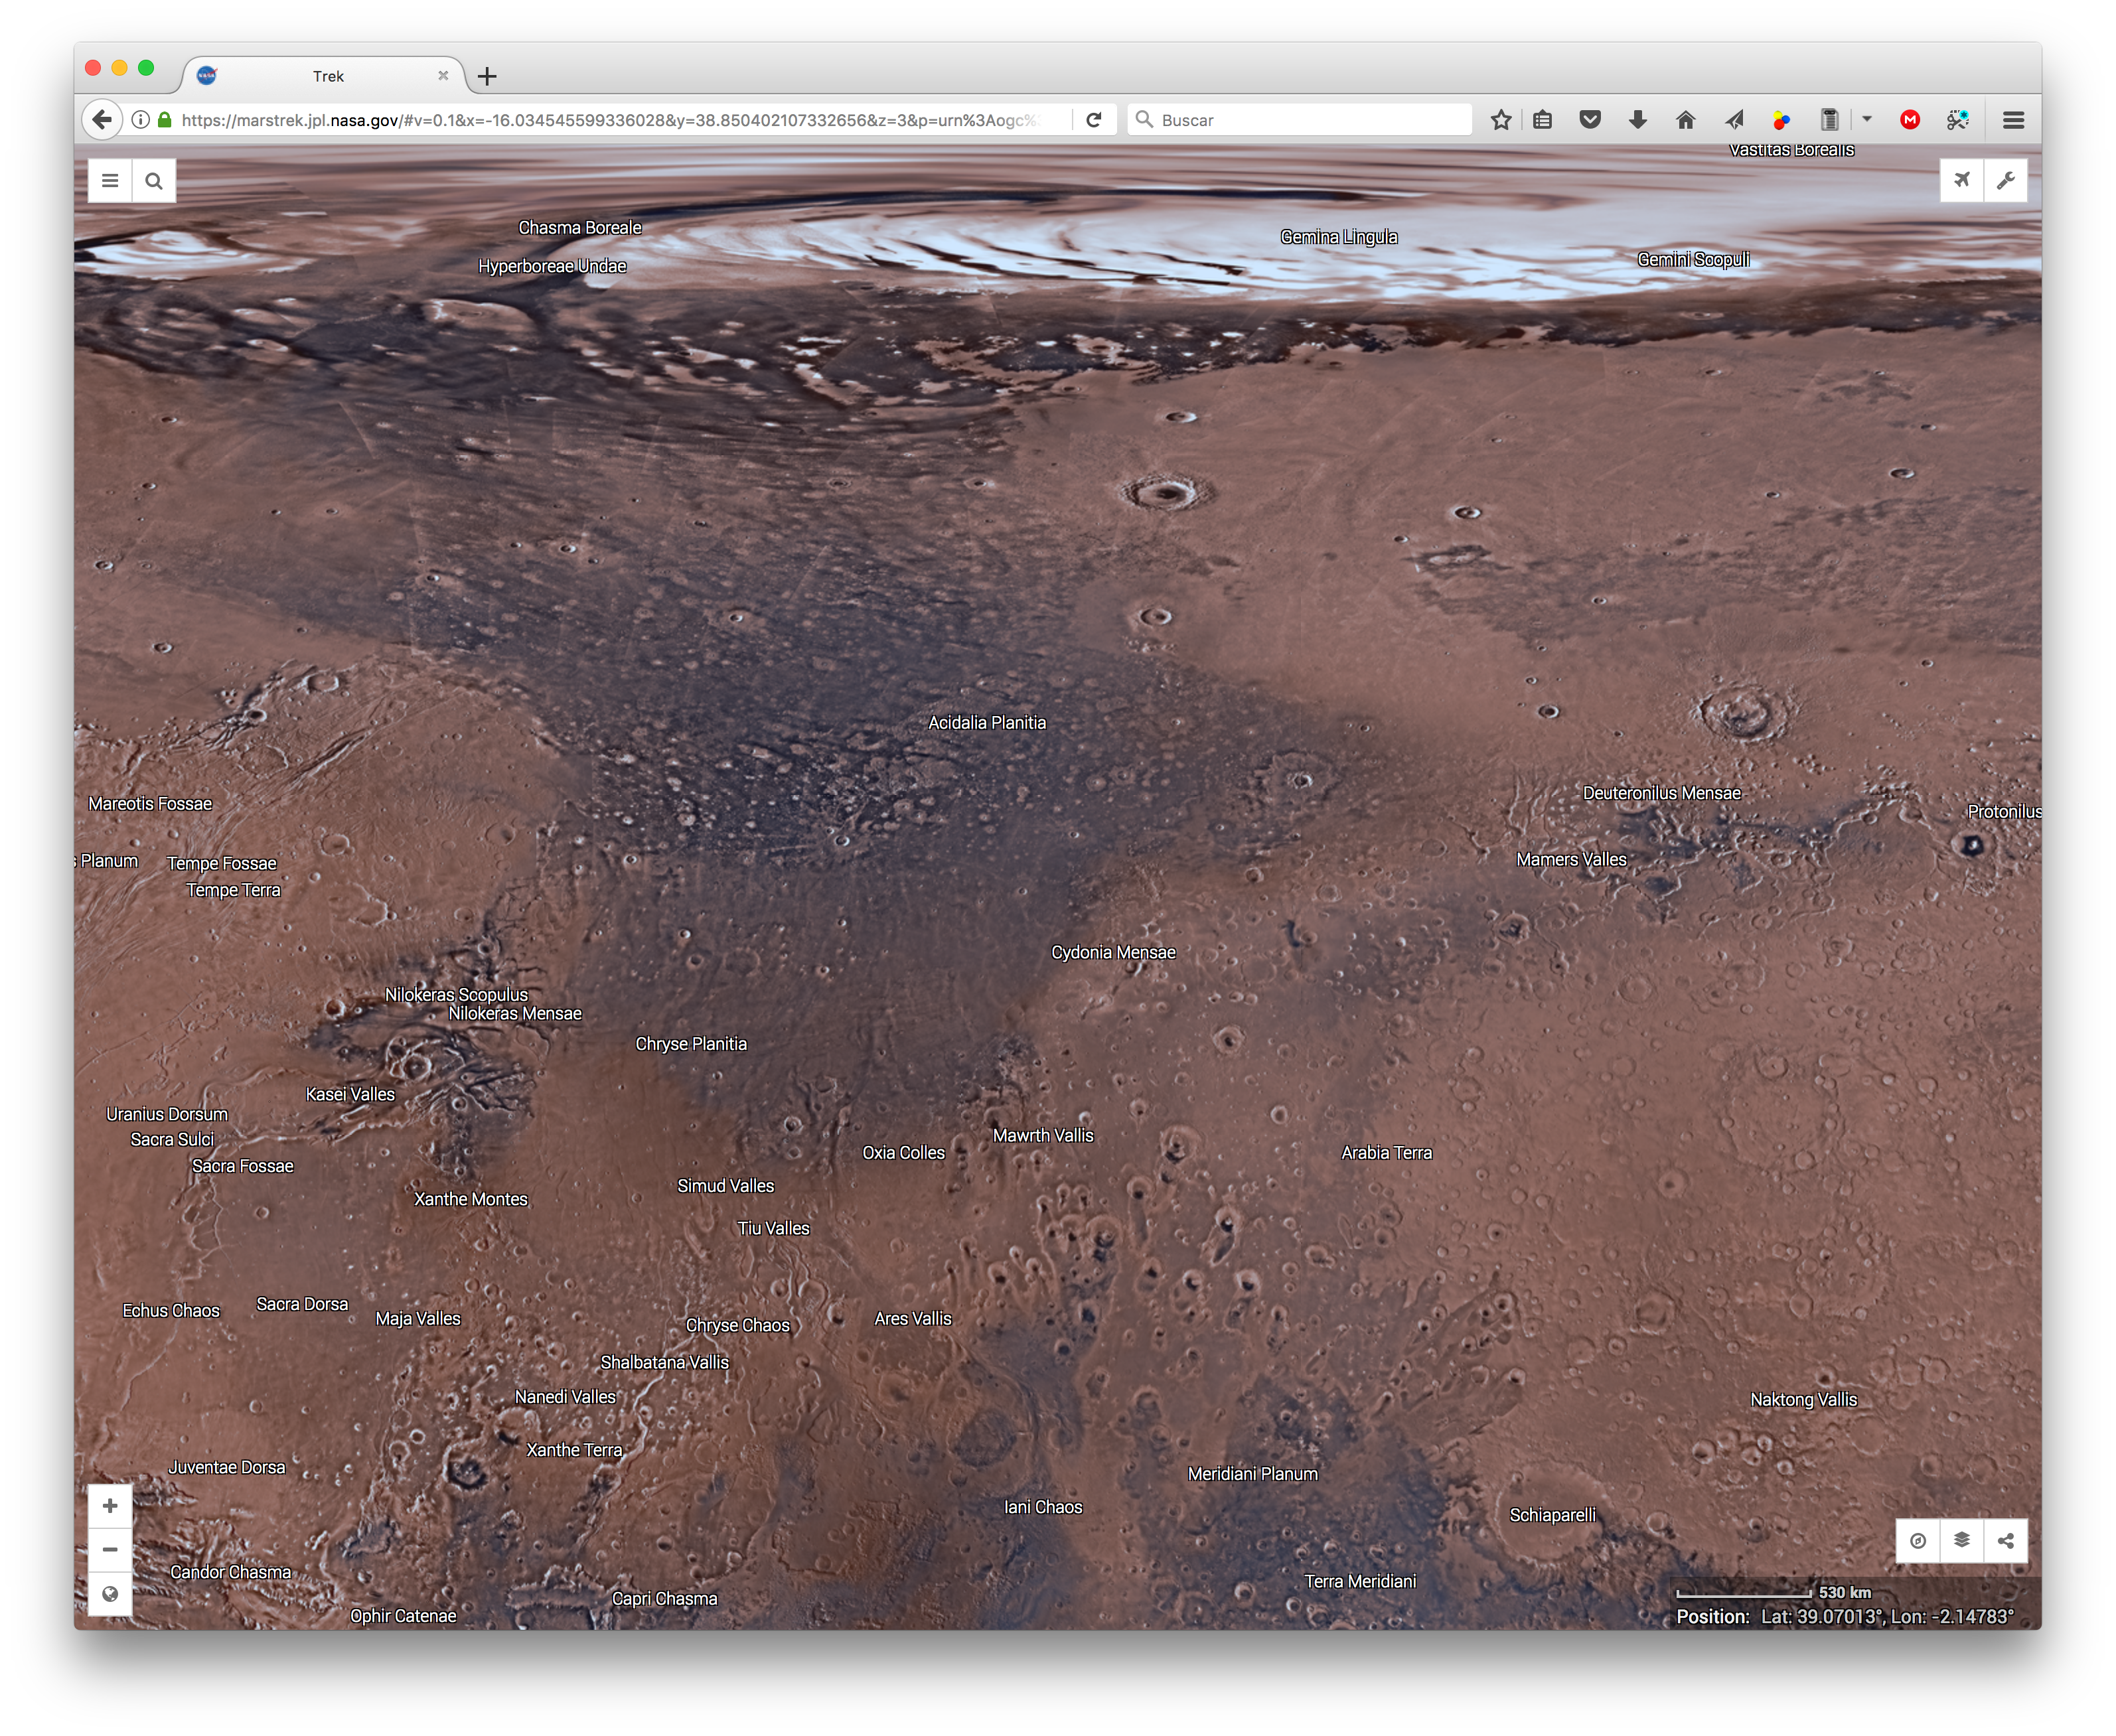The width and height of the screenshot is (2116, 1736).
Task: Zoom in with the plus button
Action: click(x=110, y=1506)
